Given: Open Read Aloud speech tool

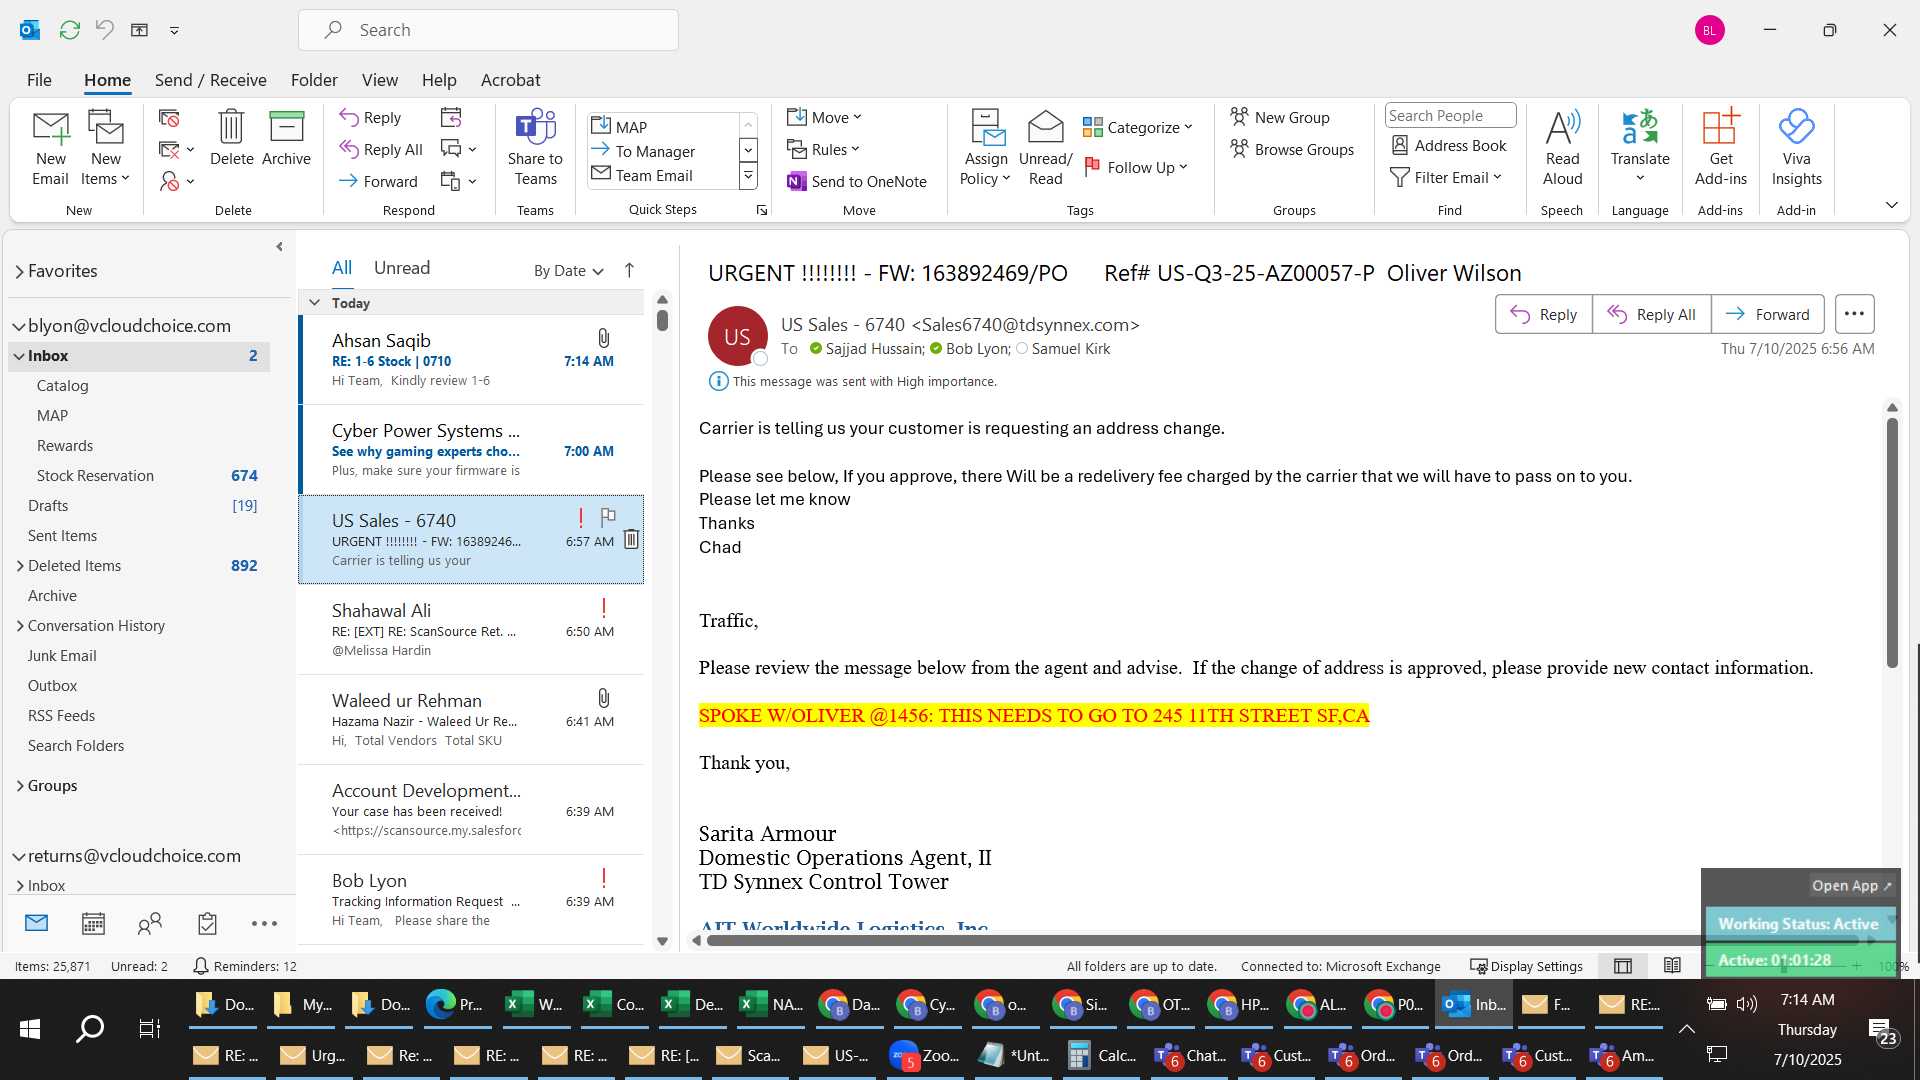Looking at the screenshot, I should pos(1562,148).
